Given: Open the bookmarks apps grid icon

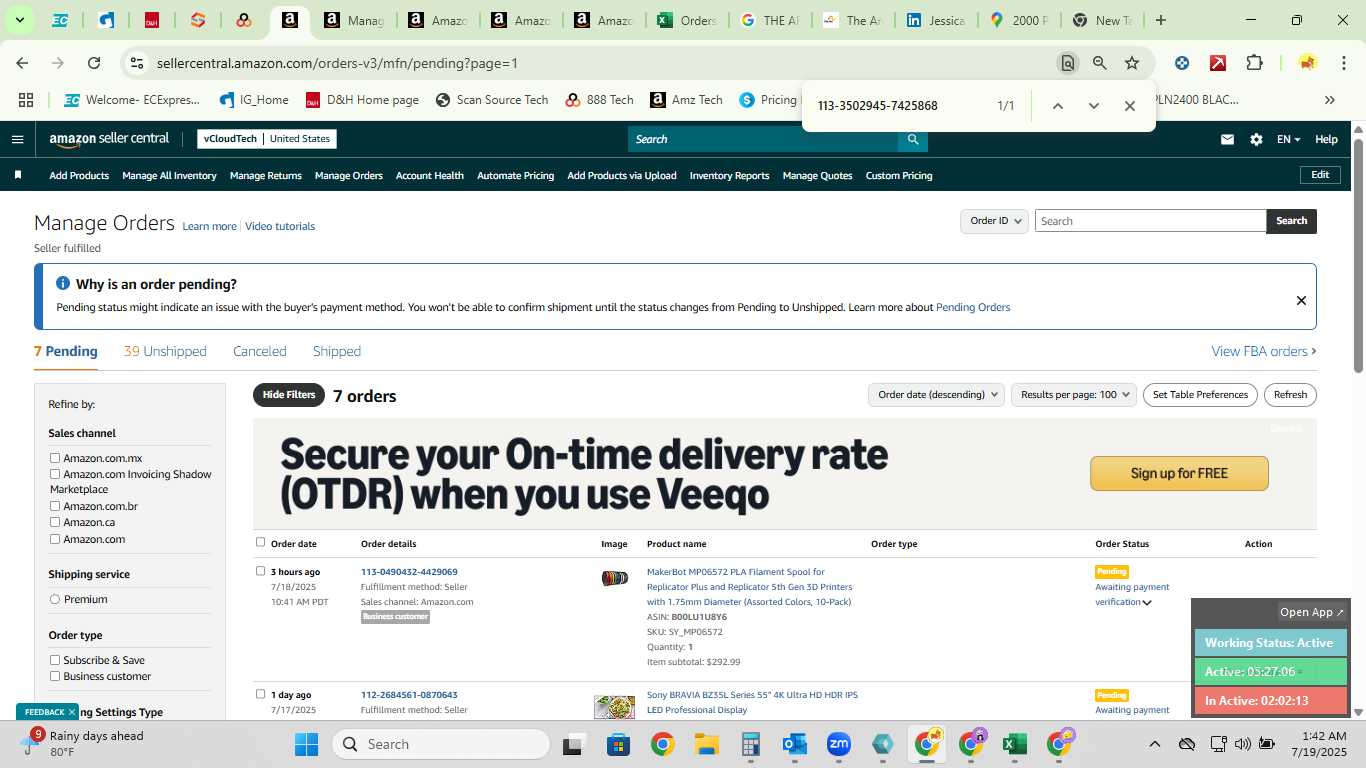Looking at the screenshot, I should [x=26, y=100].
